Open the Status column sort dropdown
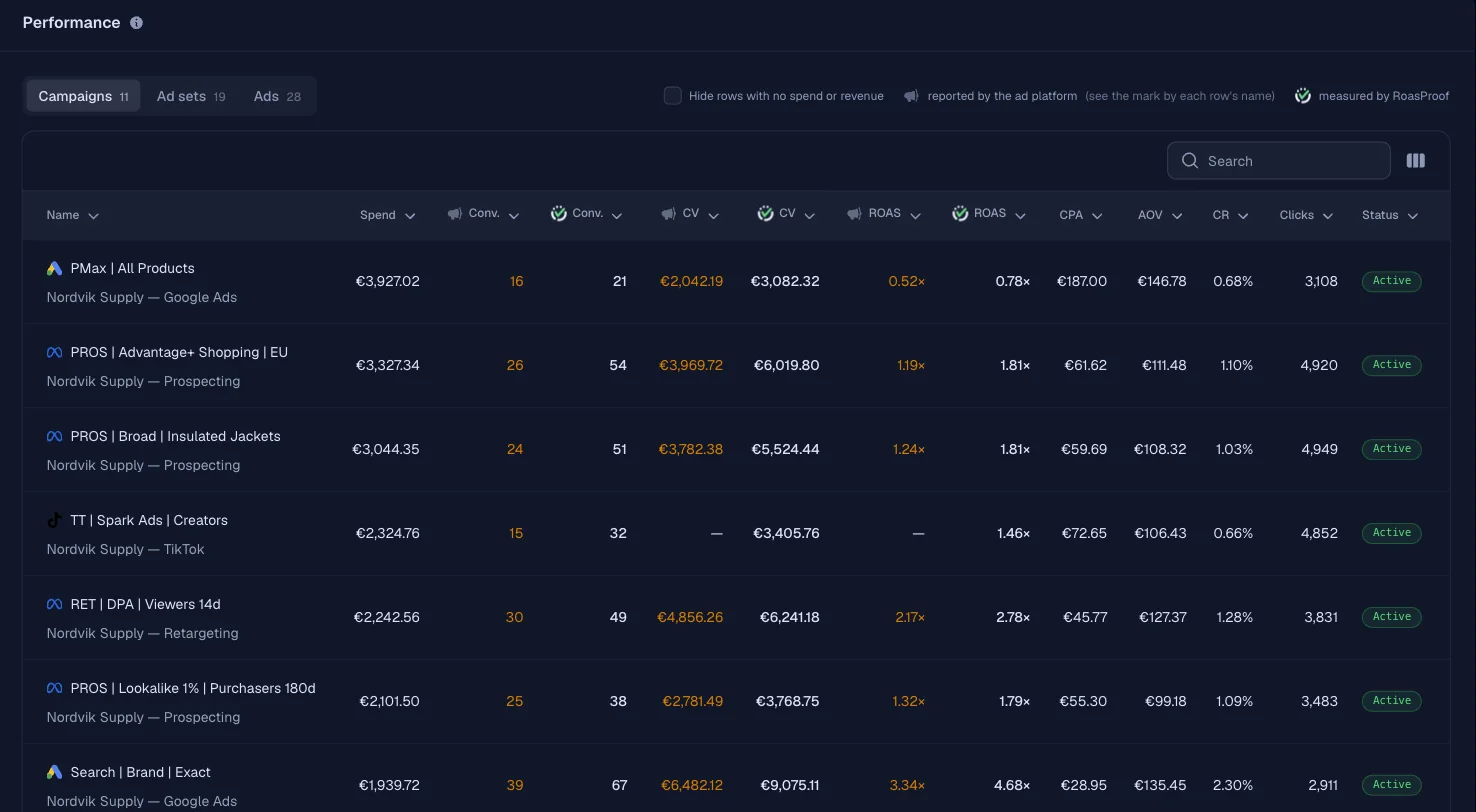1476x812 pixels. coord(1413,216)
